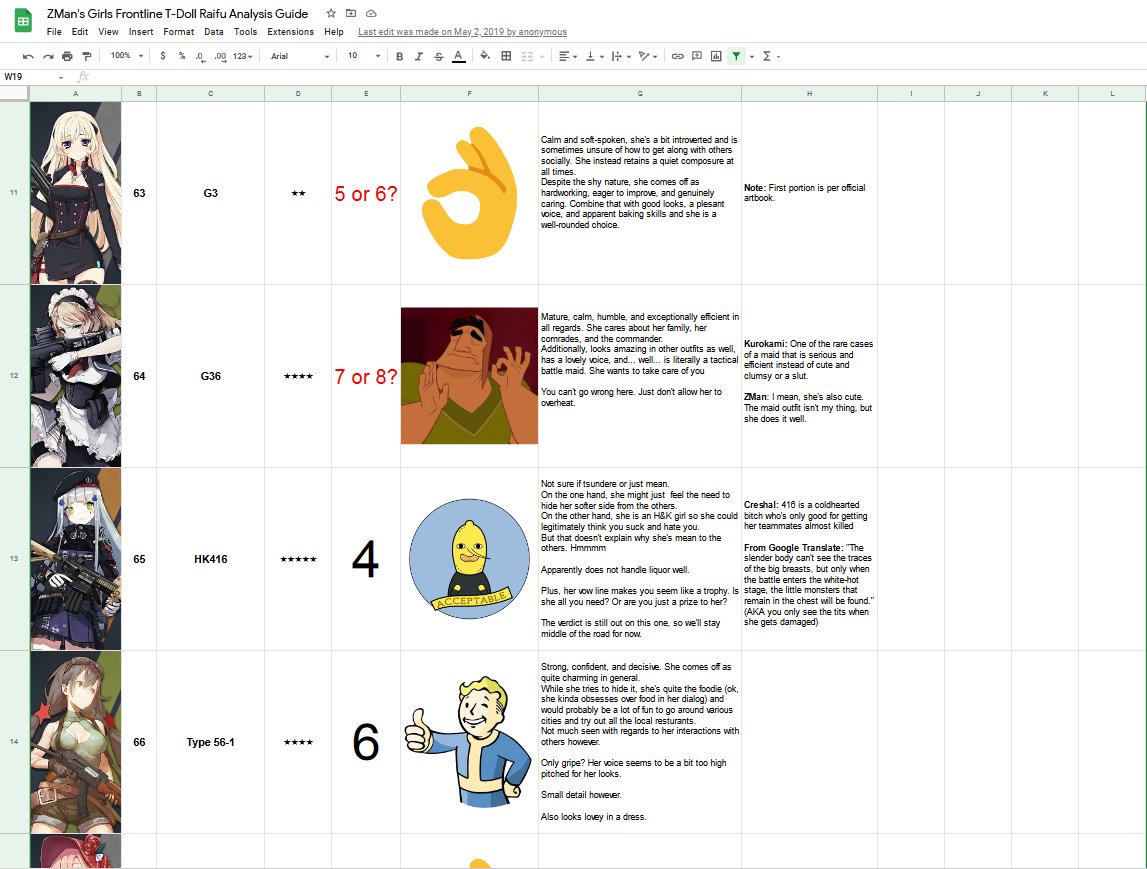1147x869 pixels.
Task: Select the HK416 name cell
Action: [x=211, y=559]
